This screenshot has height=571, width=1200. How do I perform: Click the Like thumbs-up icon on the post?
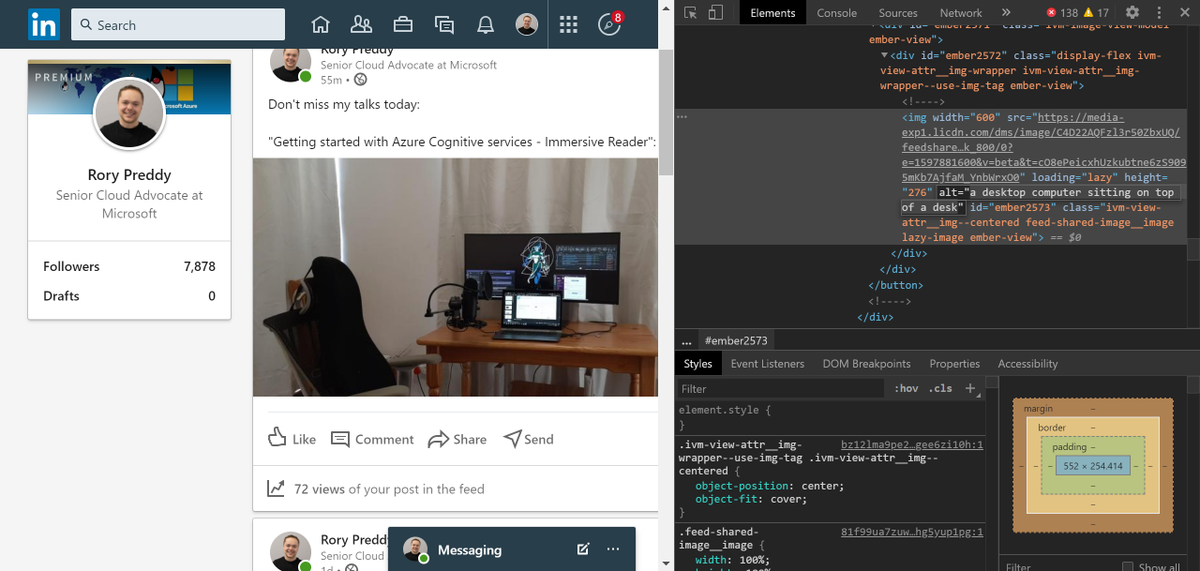pyautogui.click(x=278, y=438)
